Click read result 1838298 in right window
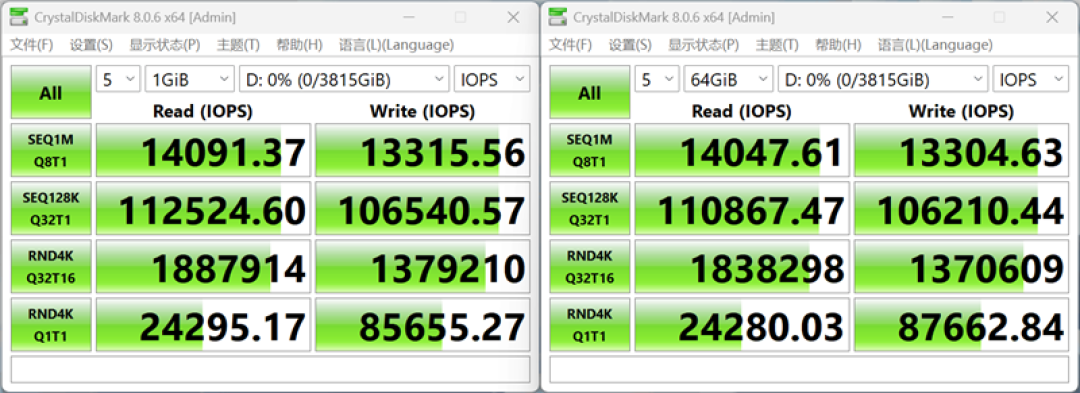 742,267
